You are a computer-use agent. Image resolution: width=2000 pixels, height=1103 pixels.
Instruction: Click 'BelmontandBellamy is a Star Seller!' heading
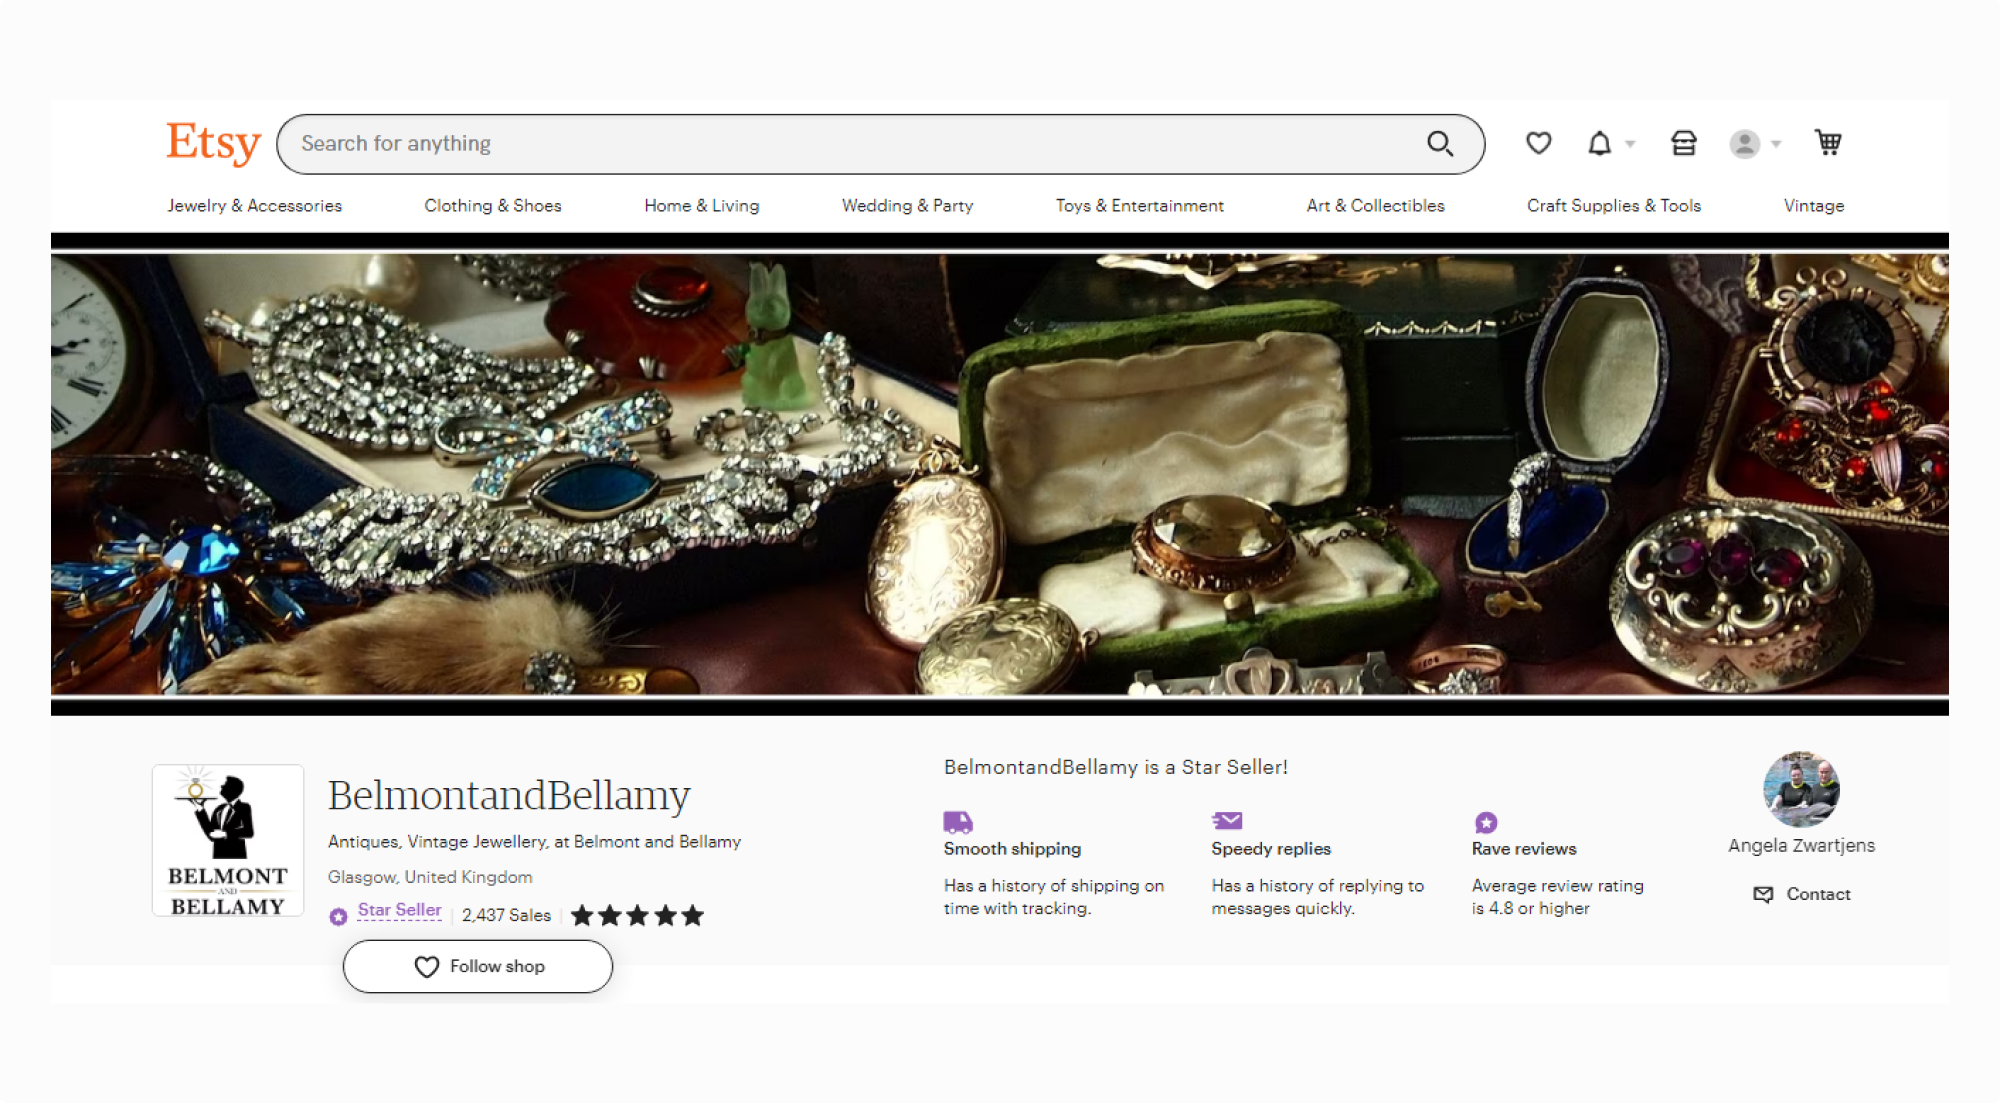pyautogui.click(x=1116, y=767)
